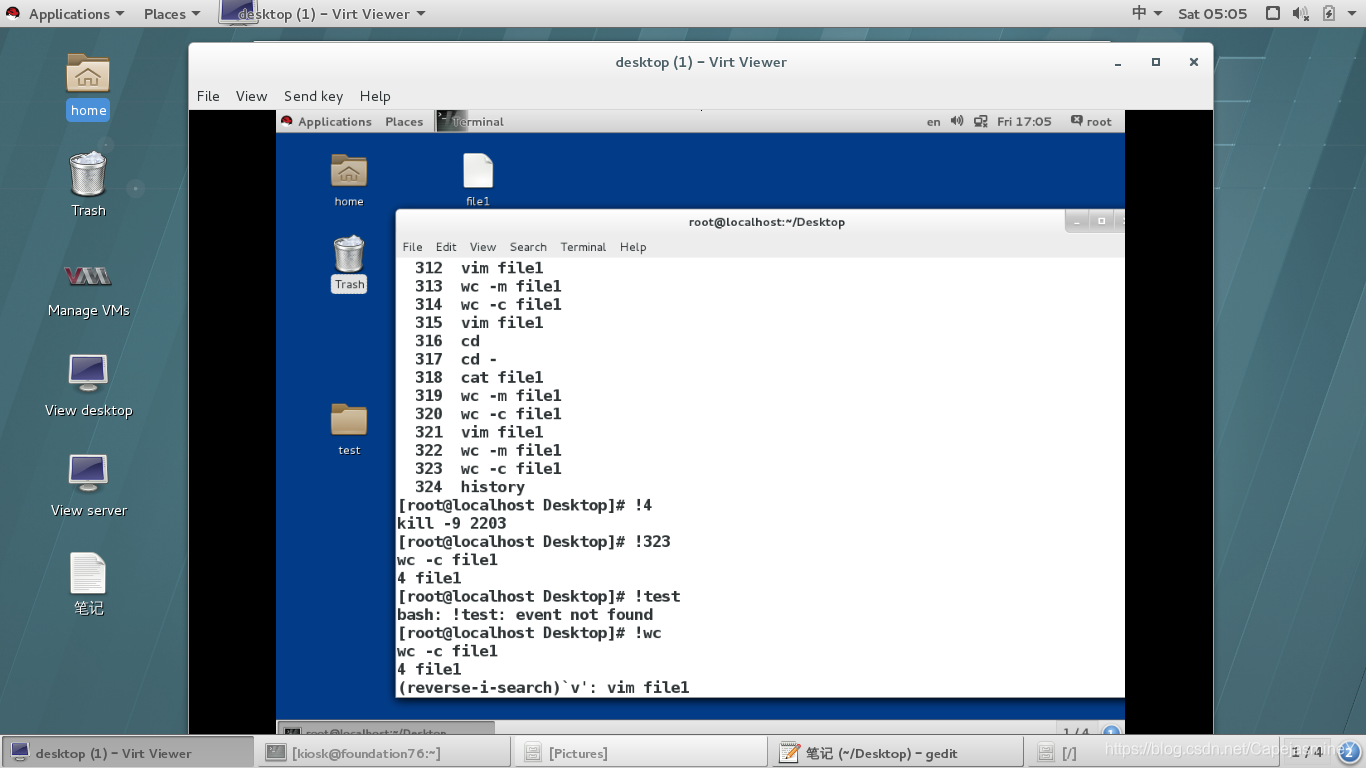Switch to kiosk@foundation76 terminal taskbar button
1366x768 pixels.
[385, 753]
